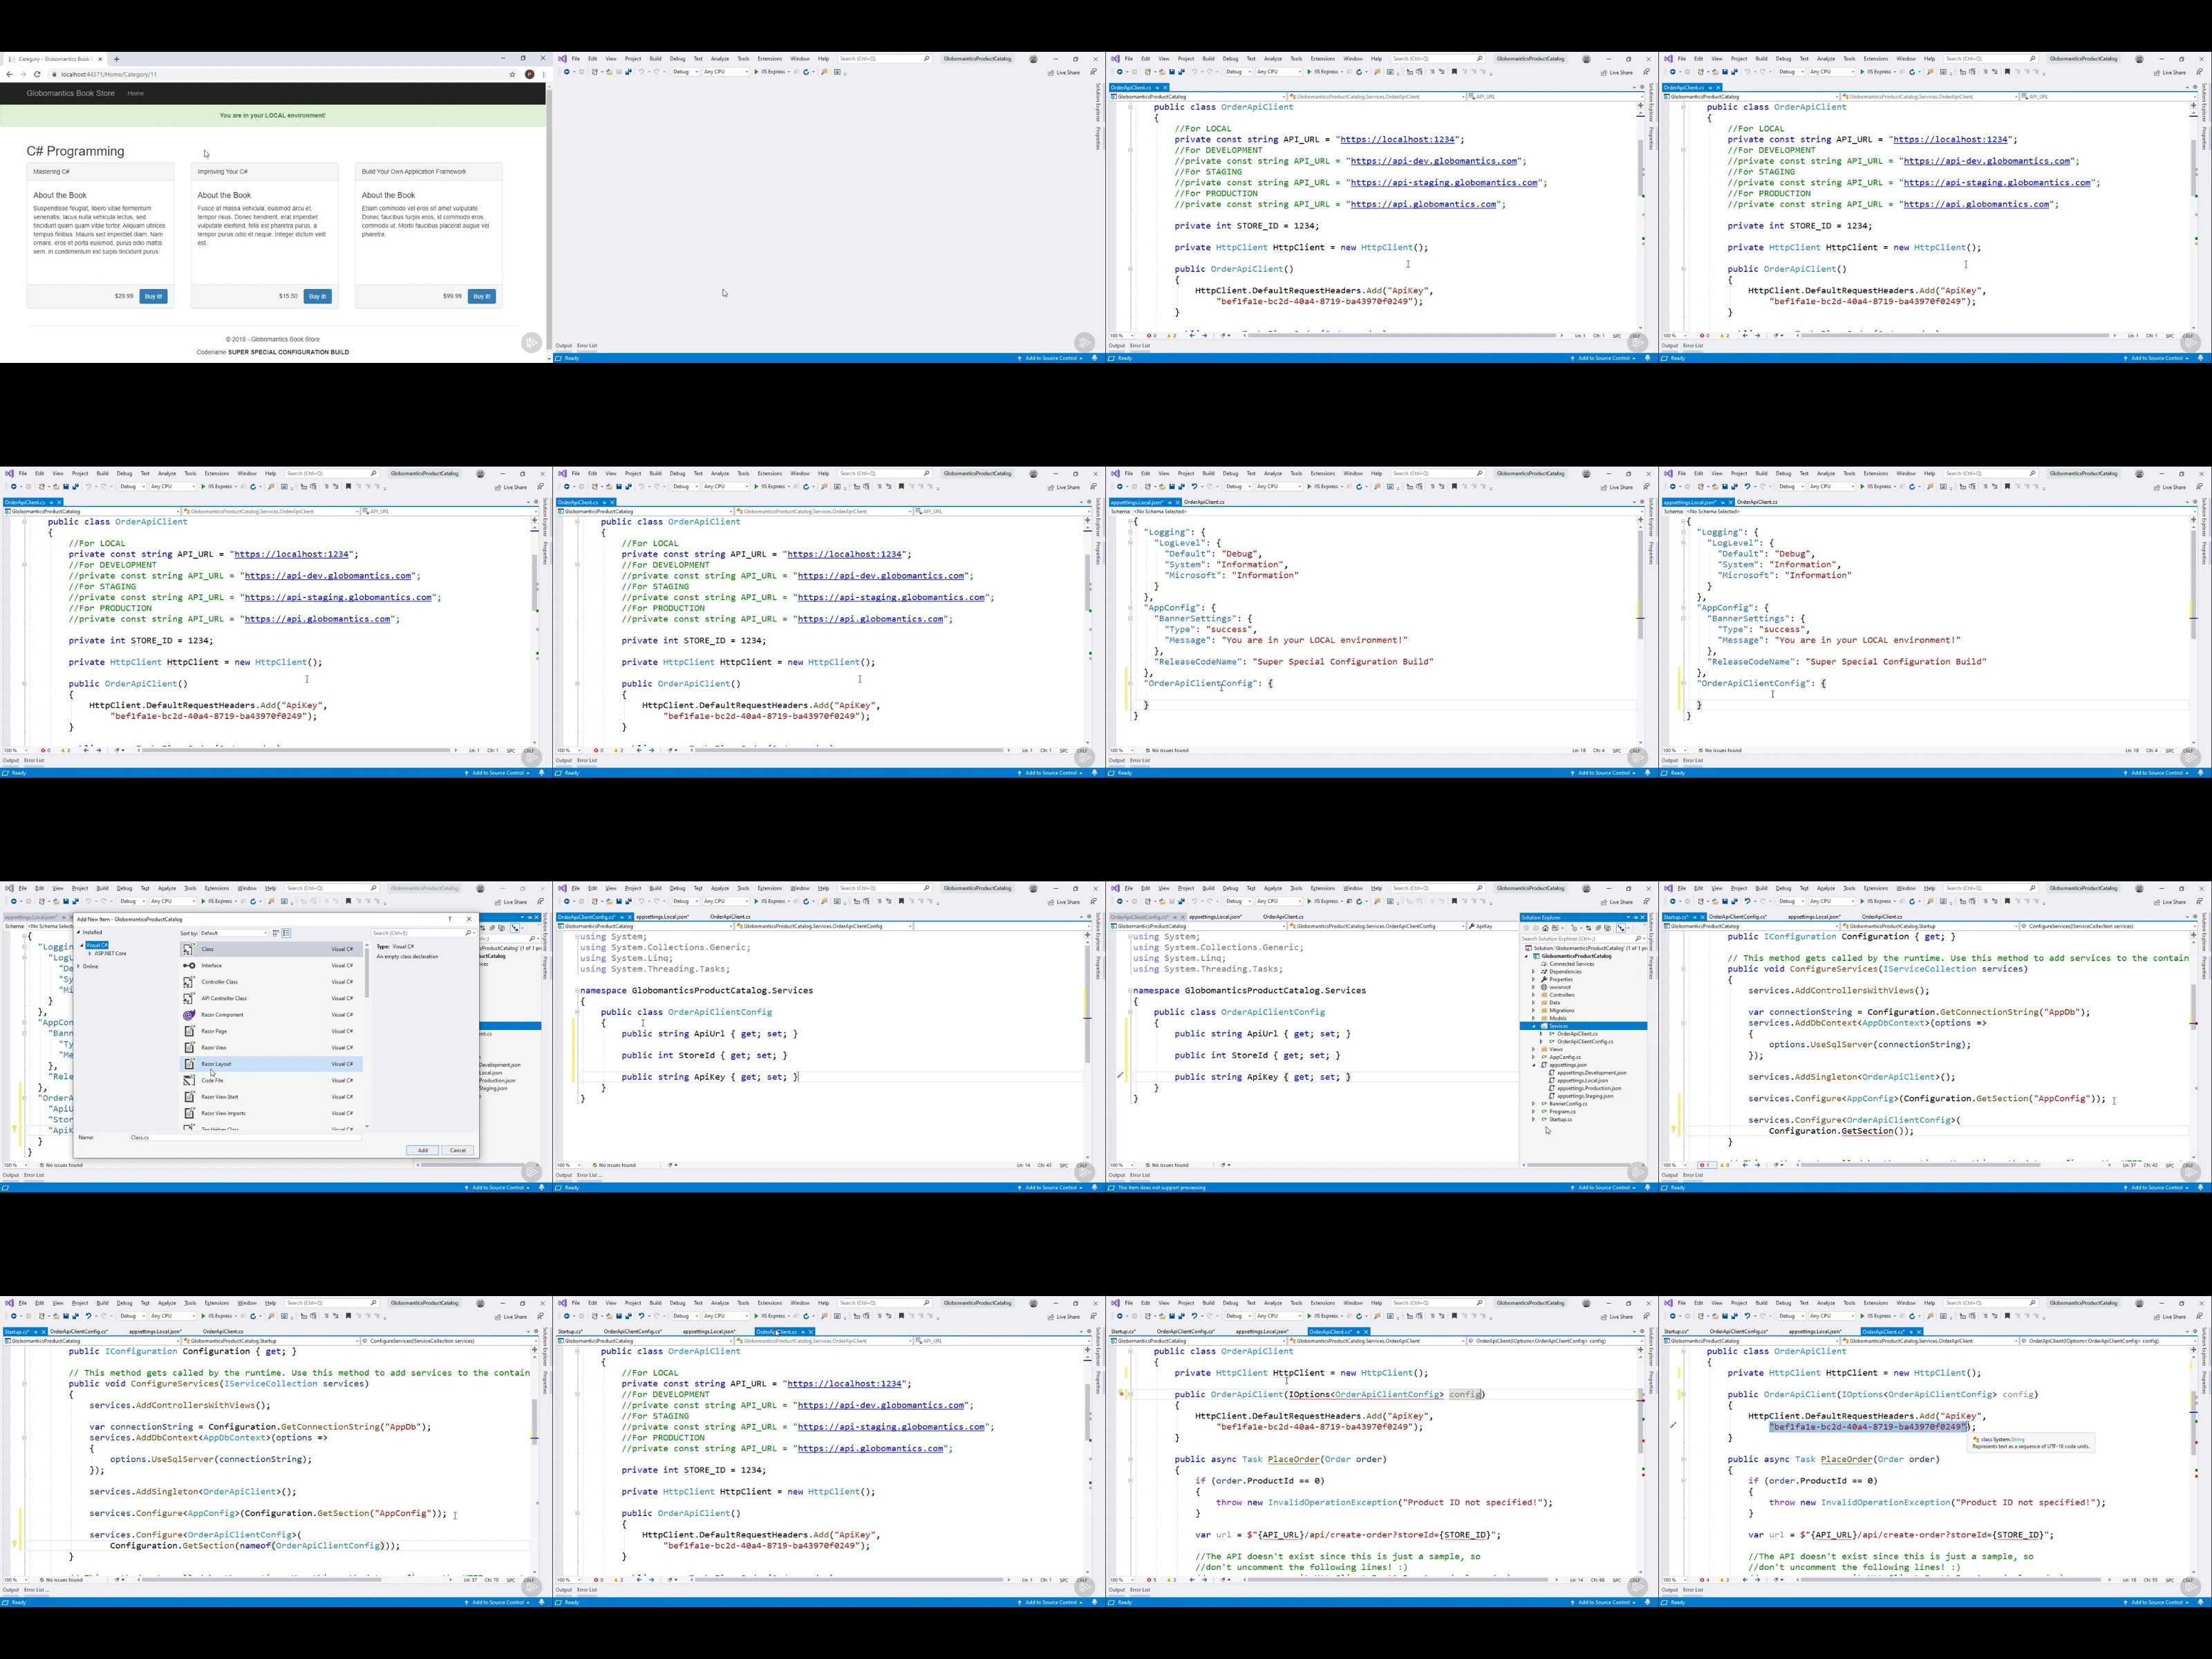Image resolution: width=2212 pixels, height=1659 pixels.
Task: Select Class template in Add New Item
Action: (270, 949)
